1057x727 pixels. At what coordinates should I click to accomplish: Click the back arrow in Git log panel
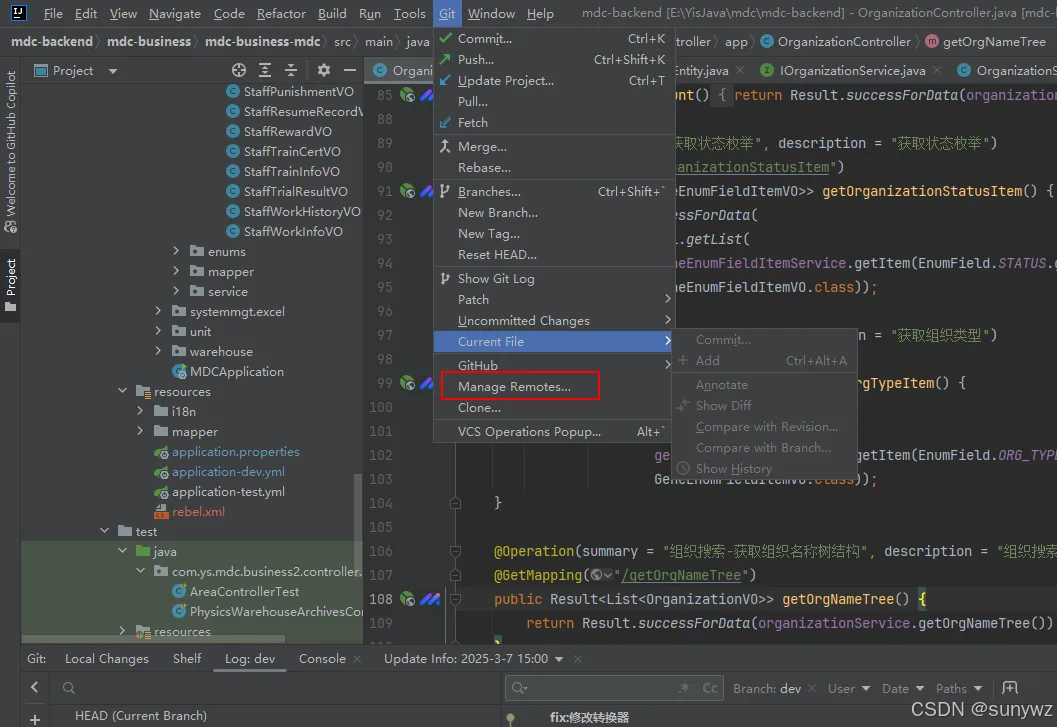point(34,687)
